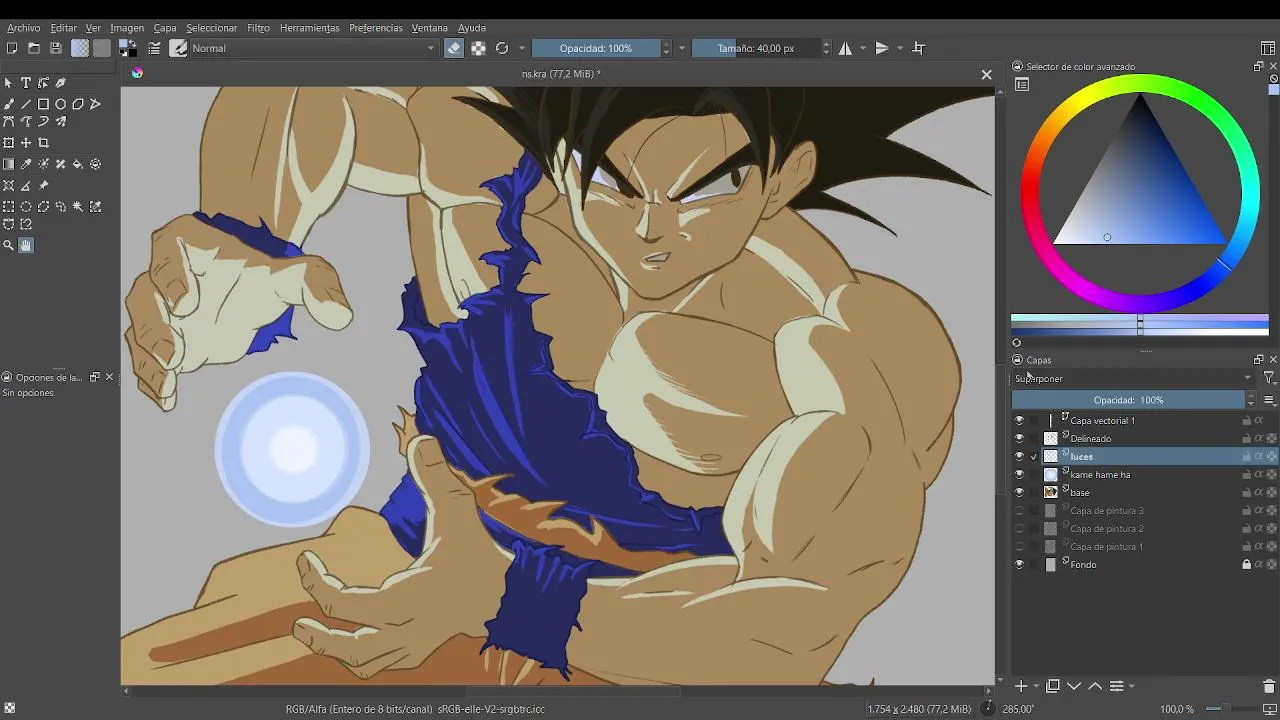Image resolution: width=1280 pixels, height=720 pixels.
Task: Move layer down with the down arrow
Action: 1074,686
